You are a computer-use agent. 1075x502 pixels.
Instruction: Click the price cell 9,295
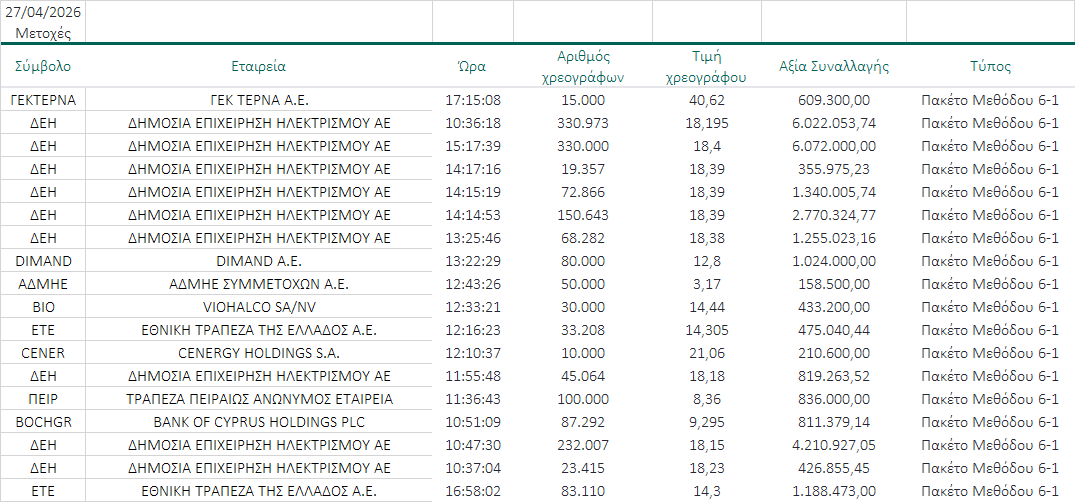pos(707,422)
